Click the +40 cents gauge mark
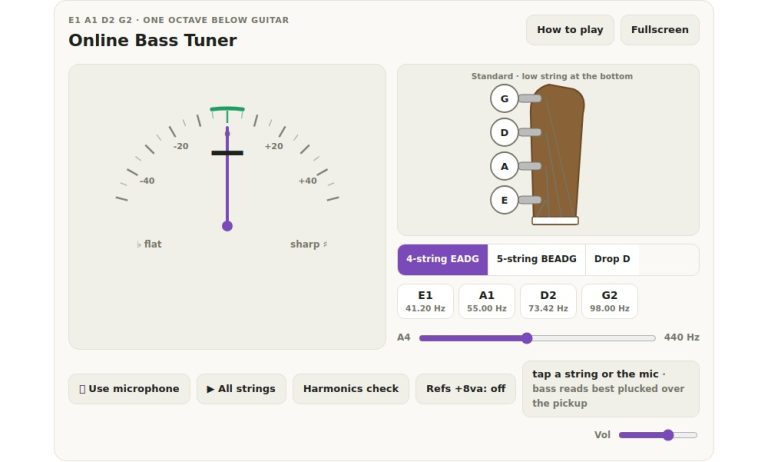768x462 pixels. [x=308, y=181]
